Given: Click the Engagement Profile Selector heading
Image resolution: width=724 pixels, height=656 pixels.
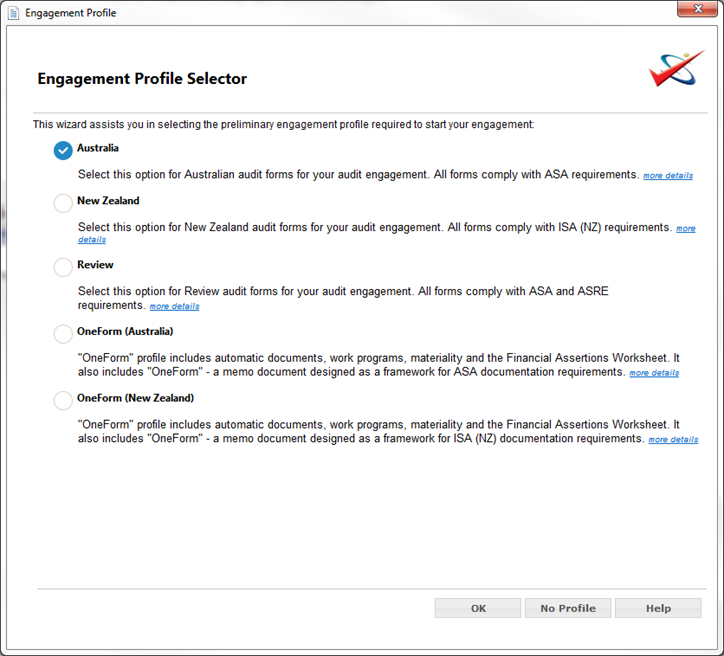Looking at the screenshot, I should [142, 78].
